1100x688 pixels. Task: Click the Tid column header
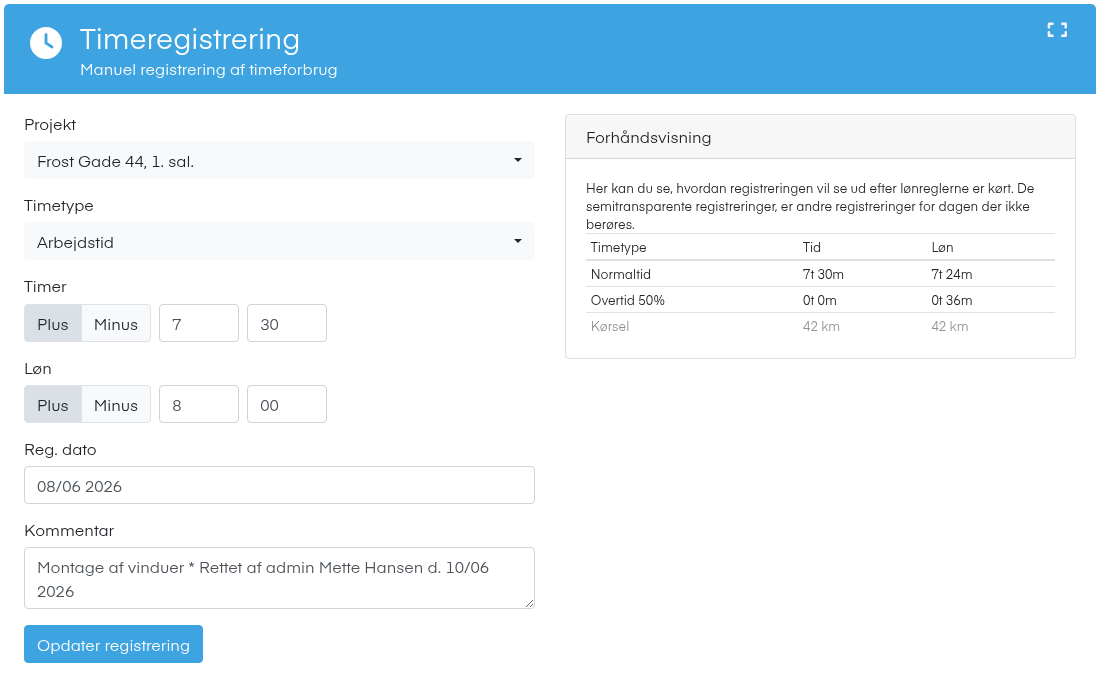(x=812, y=248)
